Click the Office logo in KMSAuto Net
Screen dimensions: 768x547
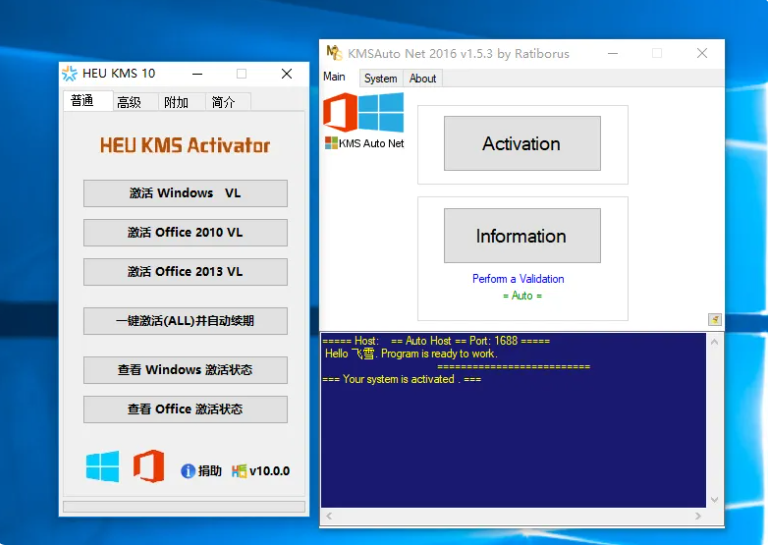(340, 112)
